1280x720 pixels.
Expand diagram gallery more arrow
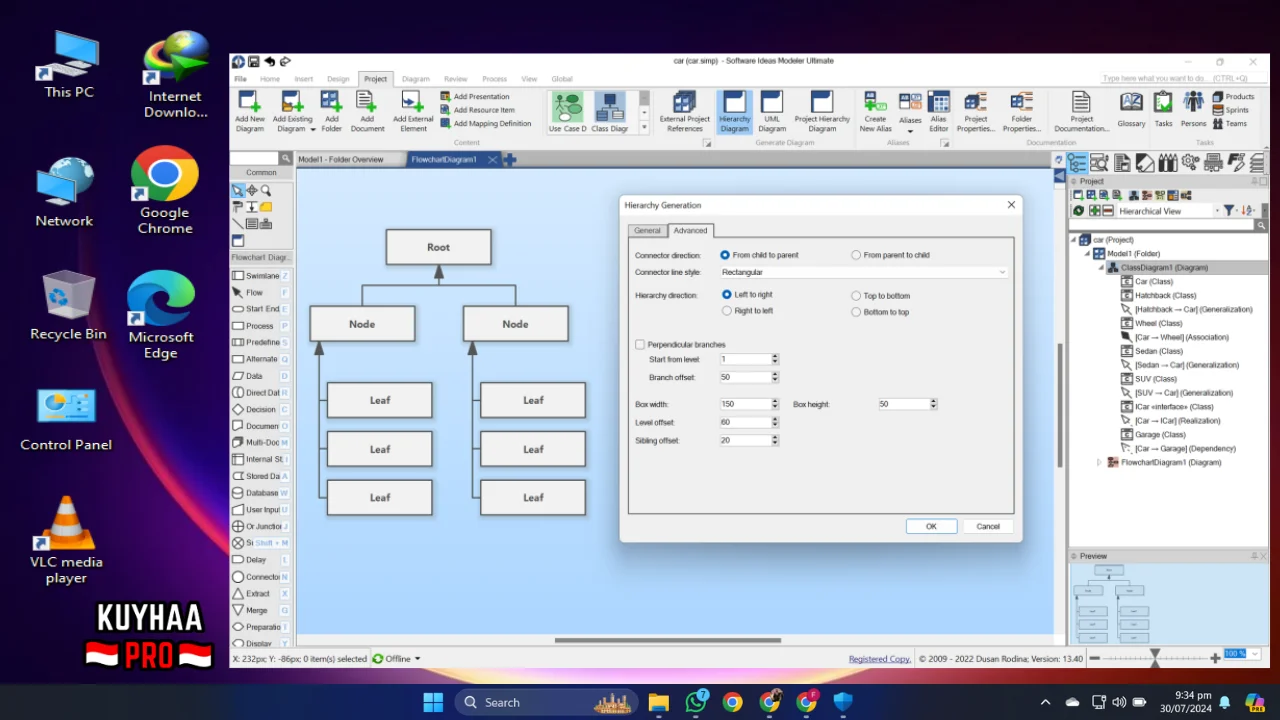645,127
